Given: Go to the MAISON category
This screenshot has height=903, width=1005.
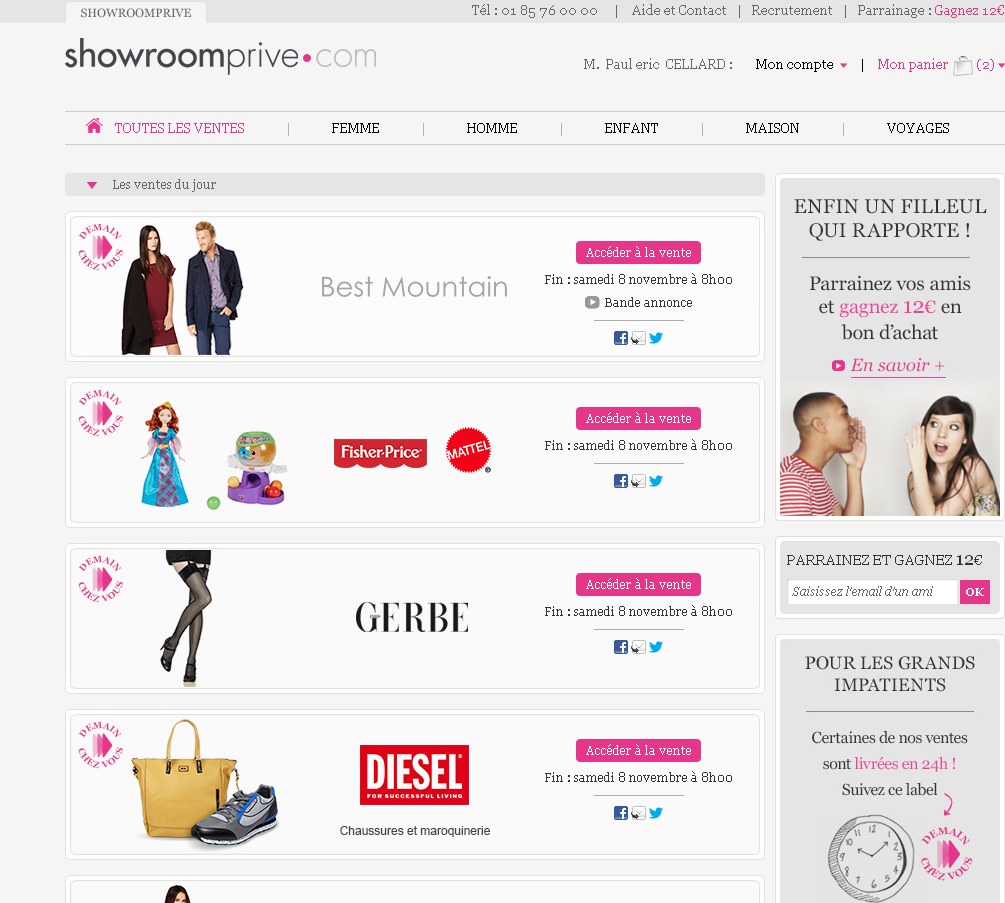Looking at the screenshot, I should pyautogui.click(x=772, y=128).
